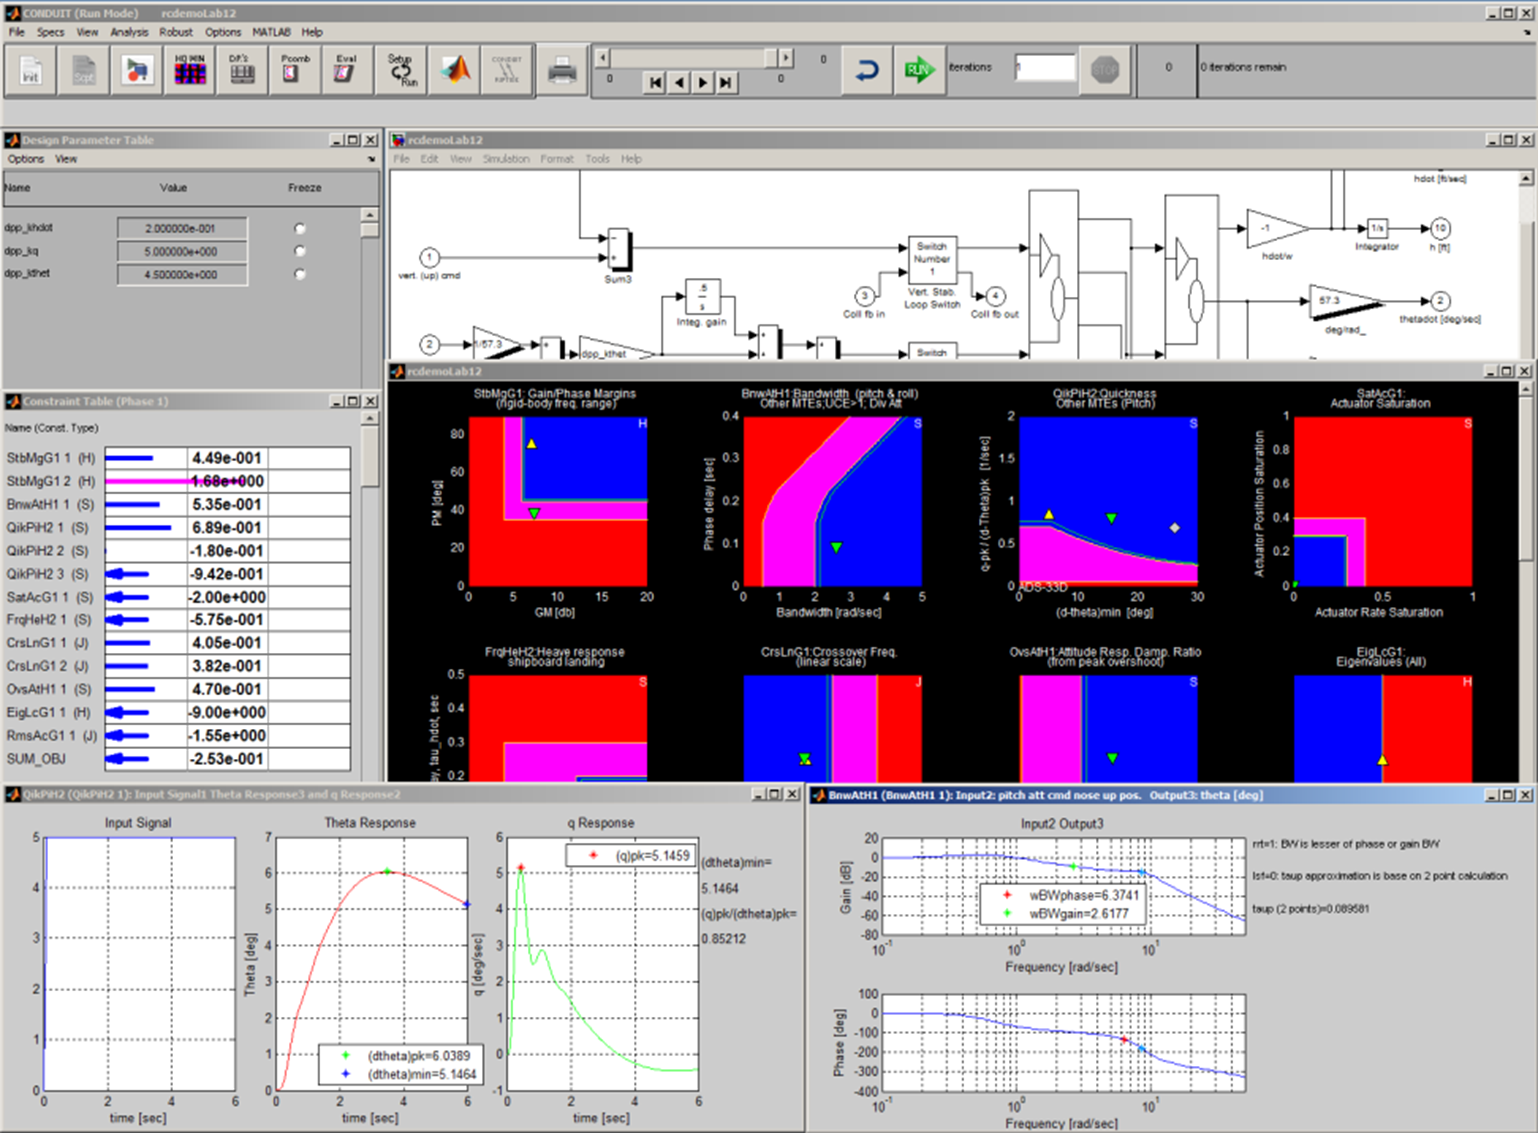Image resolution: width=1538 pixels, height=1133 pixels.
Task: Expand the Design Parameter Table chevron
Action: click(371, 158)
